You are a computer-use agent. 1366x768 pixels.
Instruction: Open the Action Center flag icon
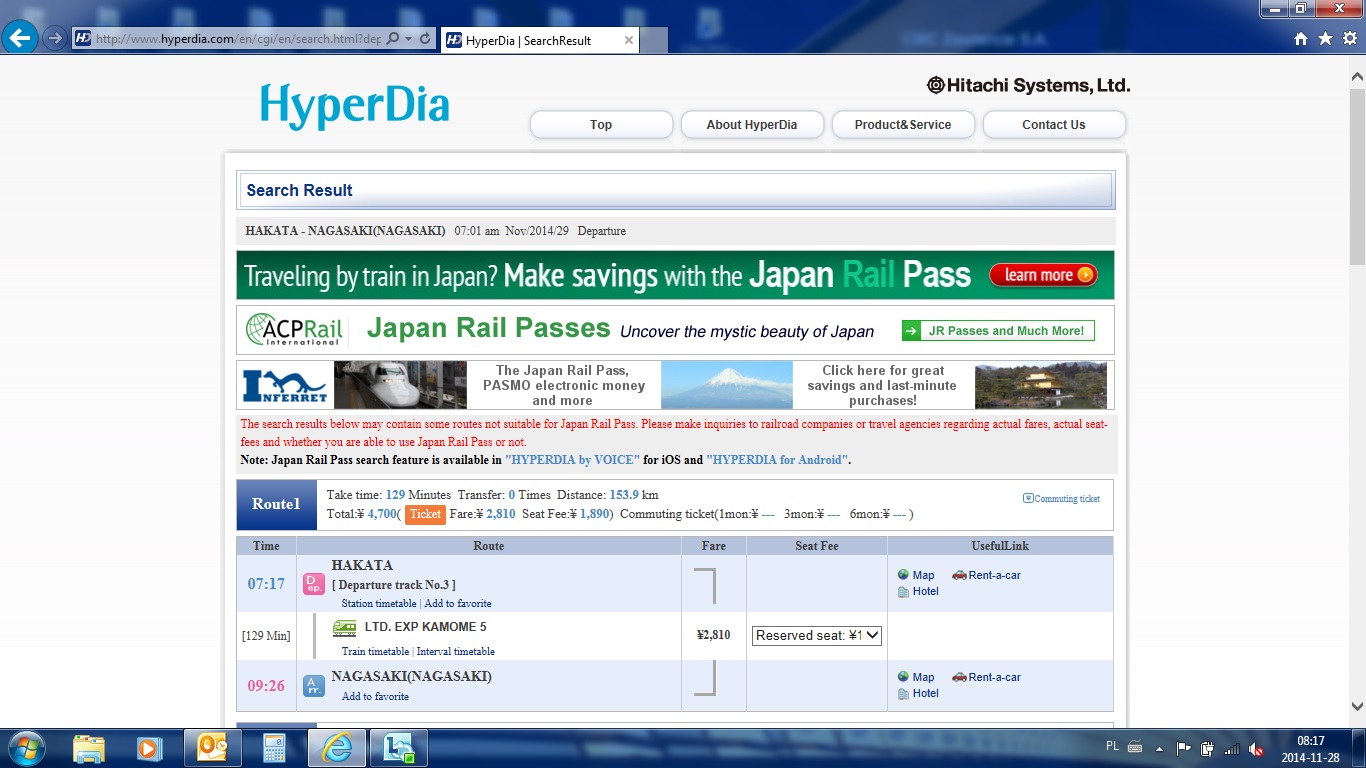point(1184,748)
